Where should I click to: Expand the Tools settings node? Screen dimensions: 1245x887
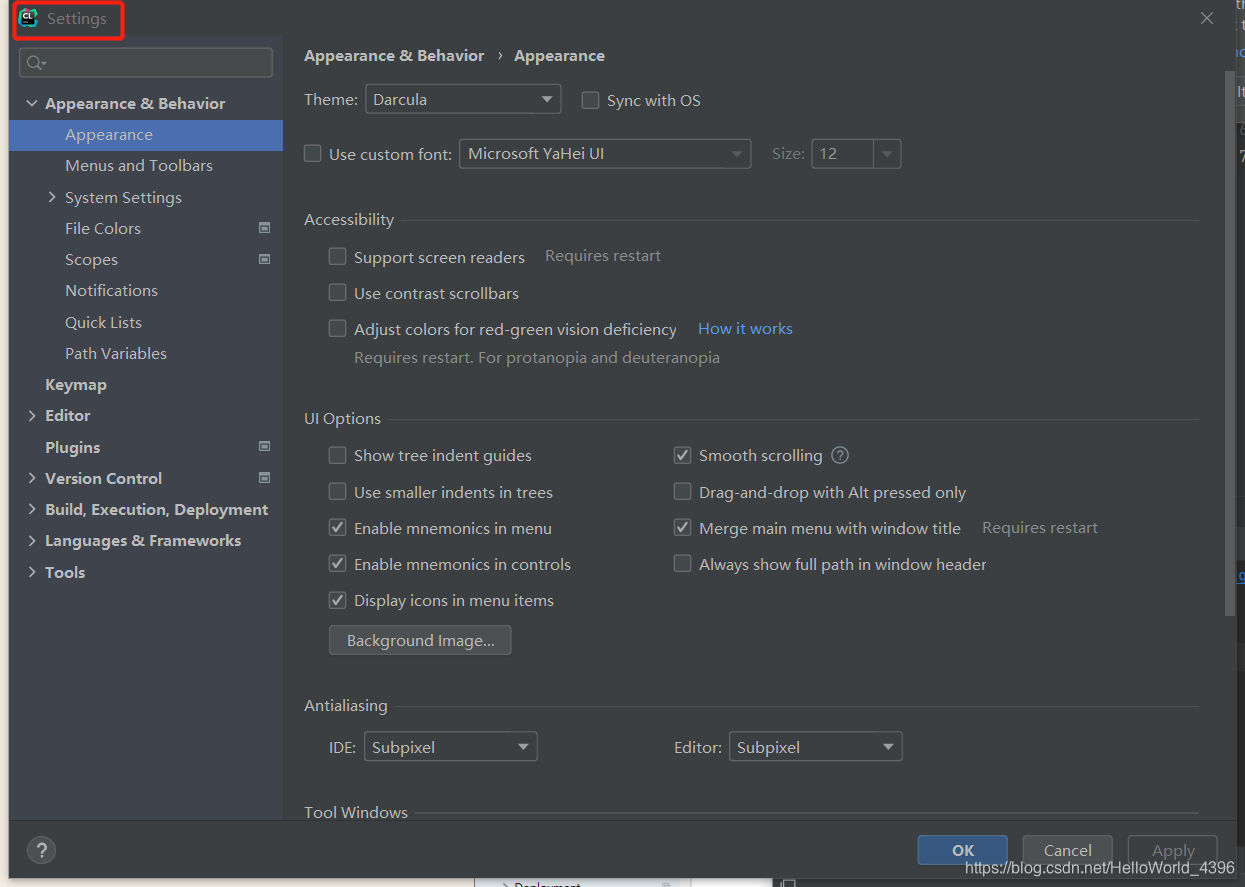coord(32,572)
